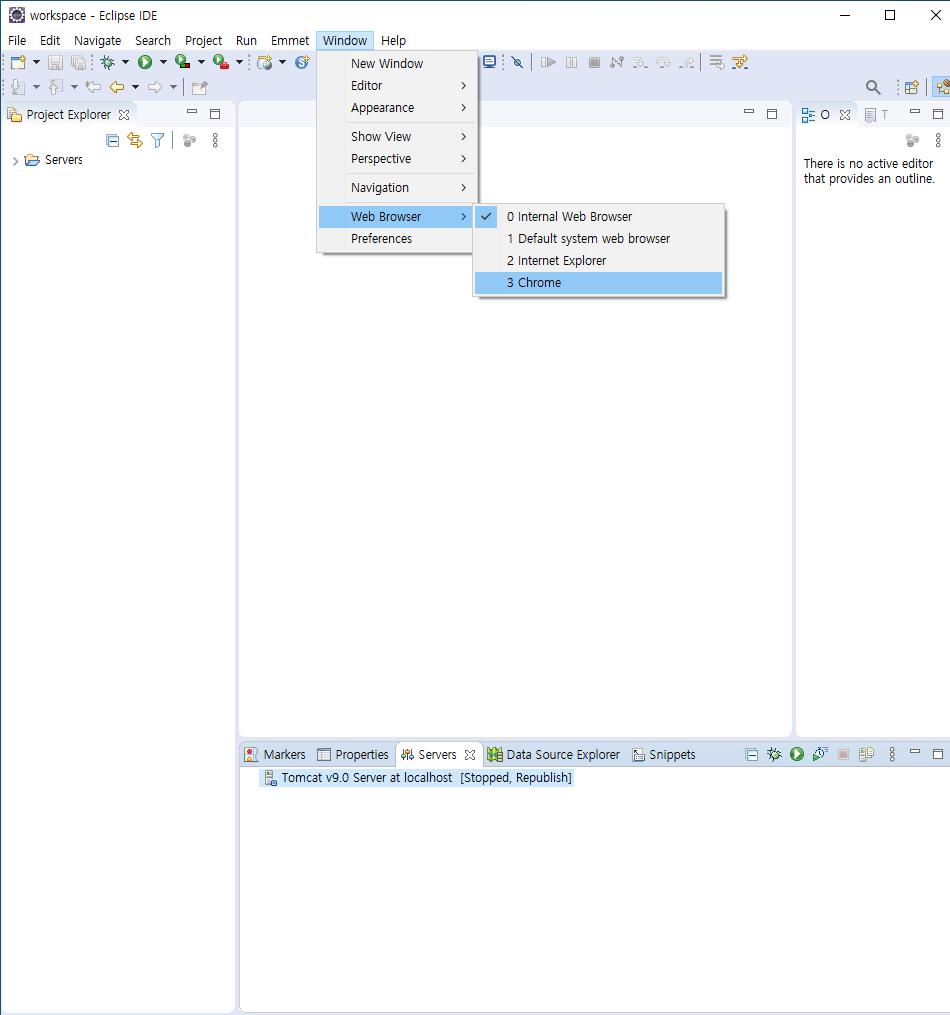Click the Publish to server icon
This screenshot has width=950, height=1015.
coord(866,754)
